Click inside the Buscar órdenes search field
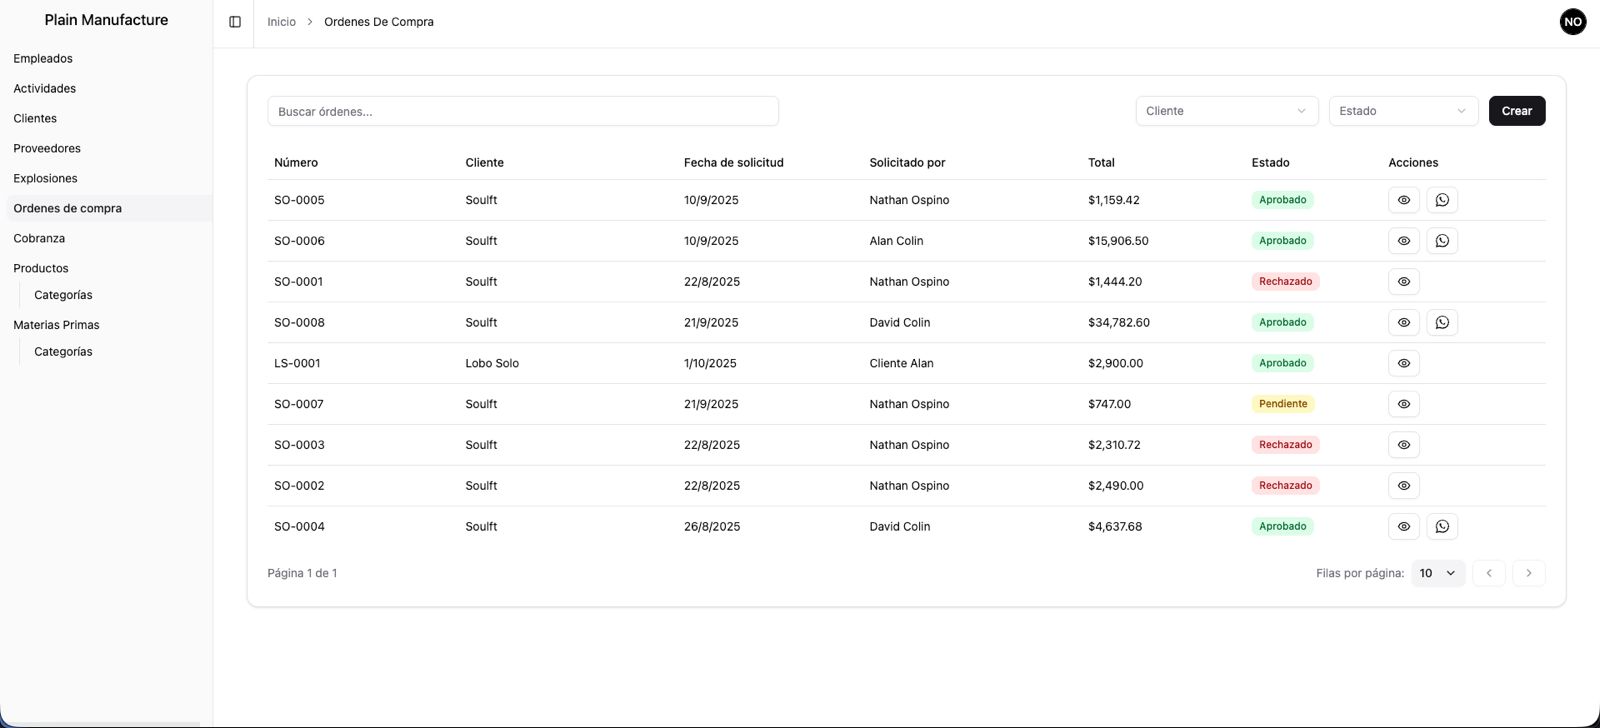 tap(522, 110)
